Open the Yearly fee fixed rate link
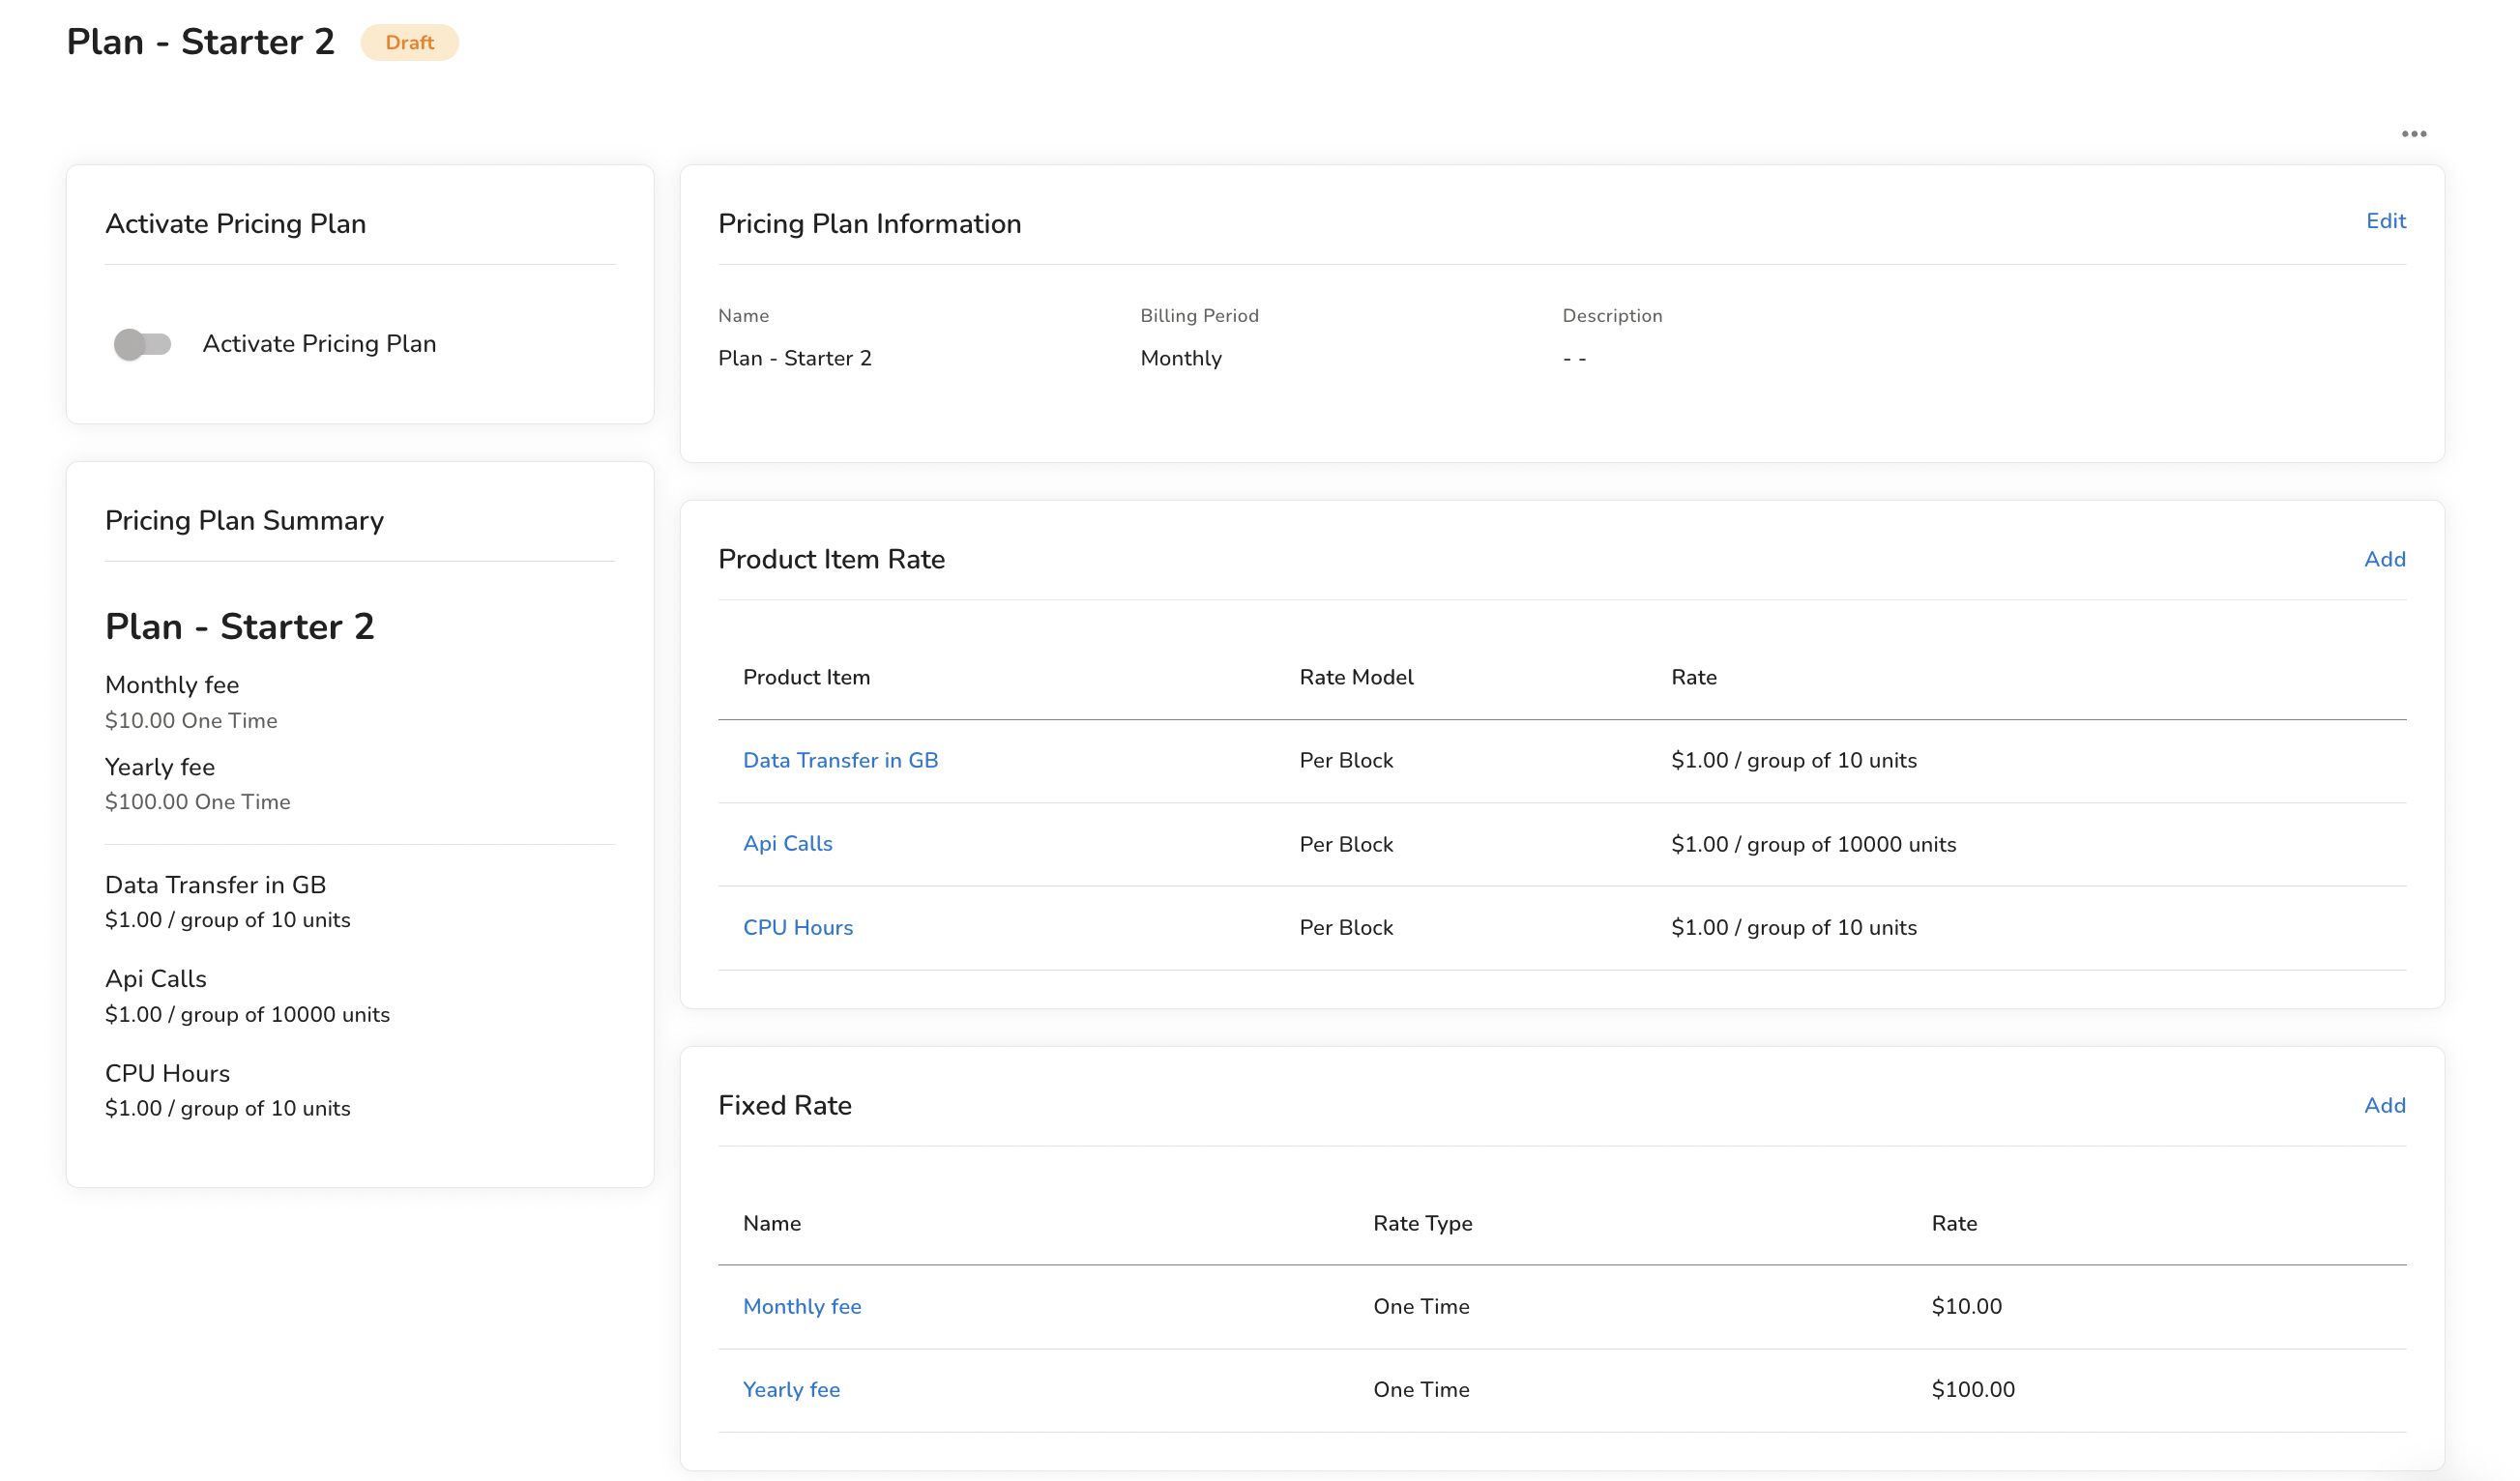The width and height of the screenshot is (2520, 1481). pyautogui.click(x=791, y=1389)
